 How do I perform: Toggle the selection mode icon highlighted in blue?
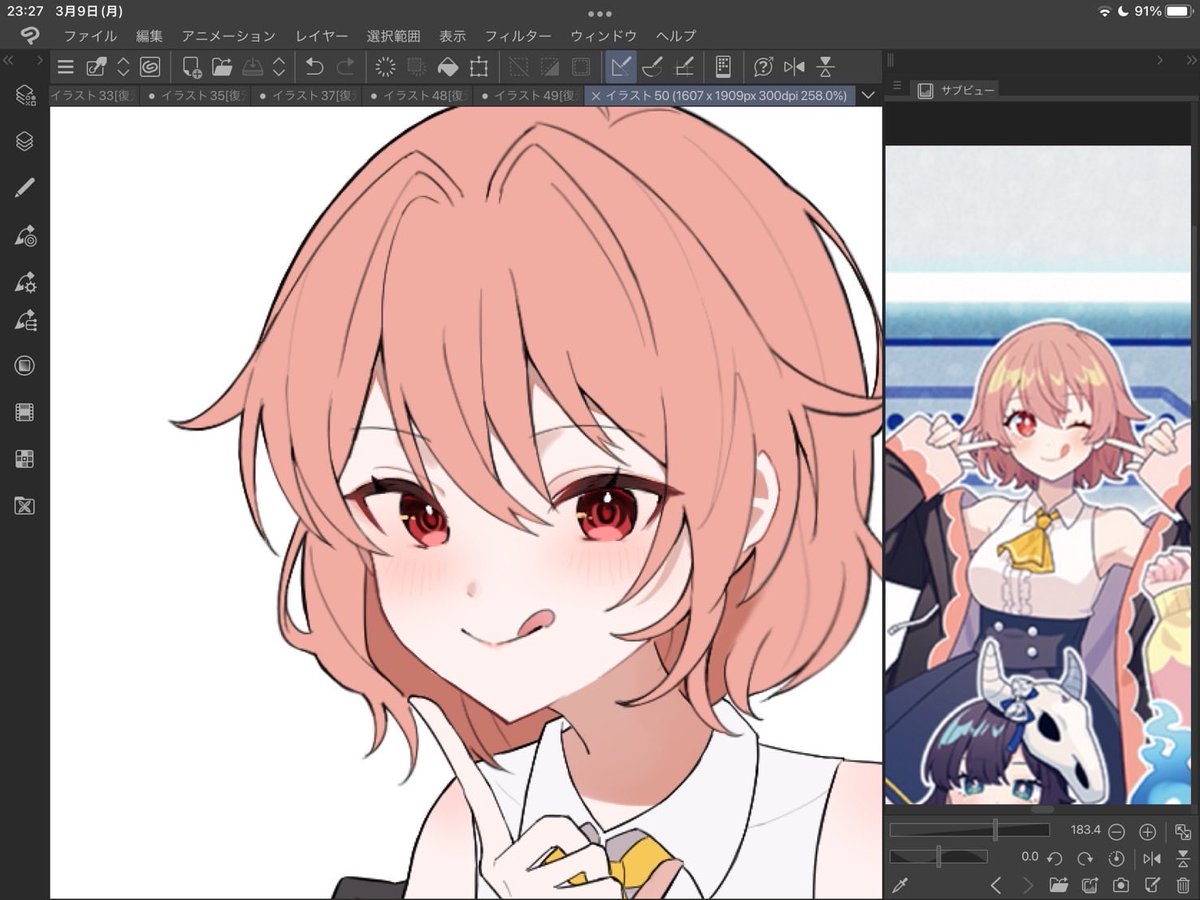[x=621, y=67]
